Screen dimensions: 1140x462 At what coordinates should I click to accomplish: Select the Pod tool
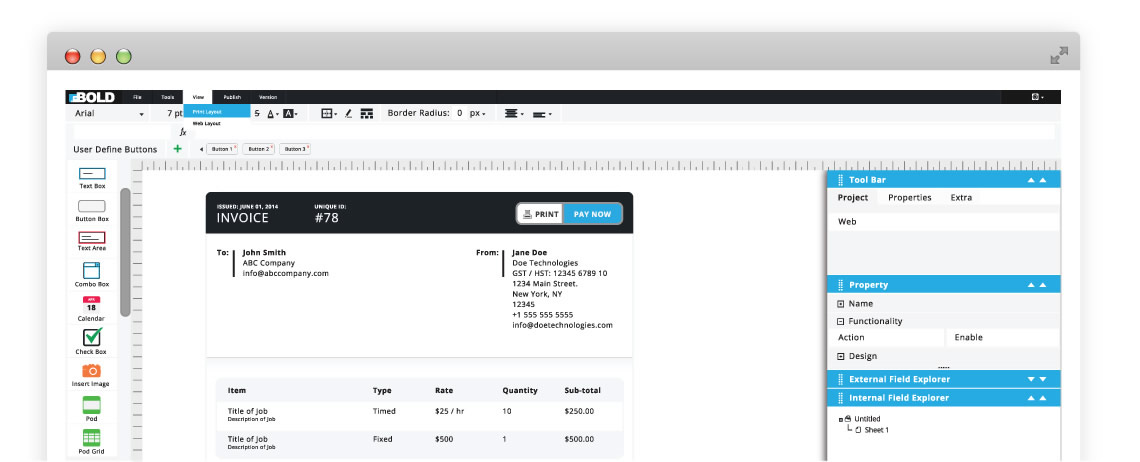point(92,409)
